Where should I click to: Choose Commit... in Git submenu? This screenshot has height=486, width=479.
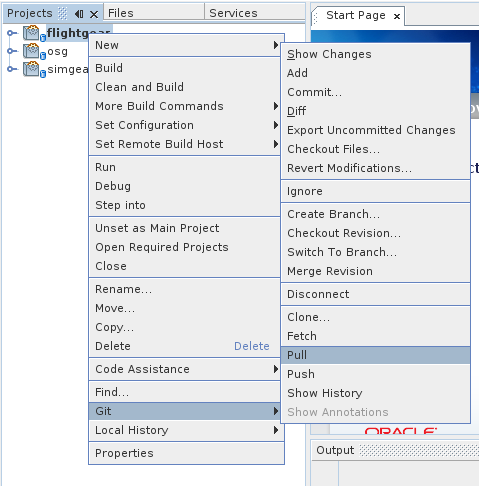376,92
